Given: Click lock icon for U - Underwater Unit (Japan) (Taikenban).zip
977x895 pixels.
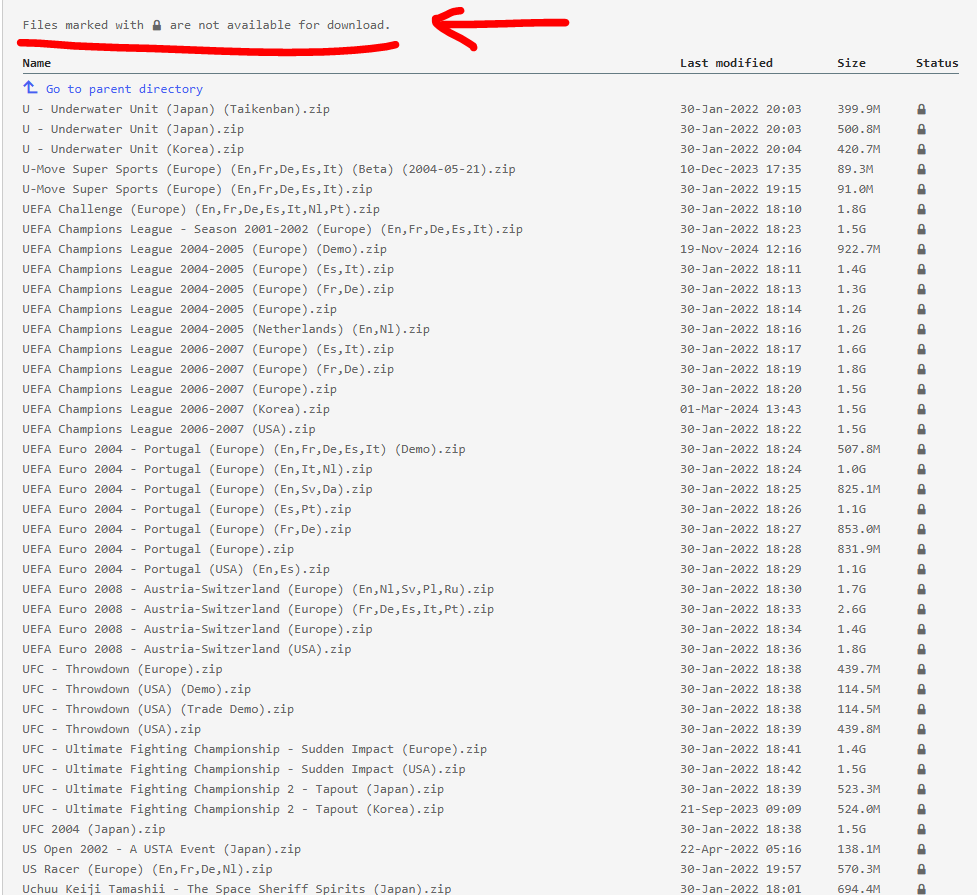Looking at the screenshot, I should point(921,109).
